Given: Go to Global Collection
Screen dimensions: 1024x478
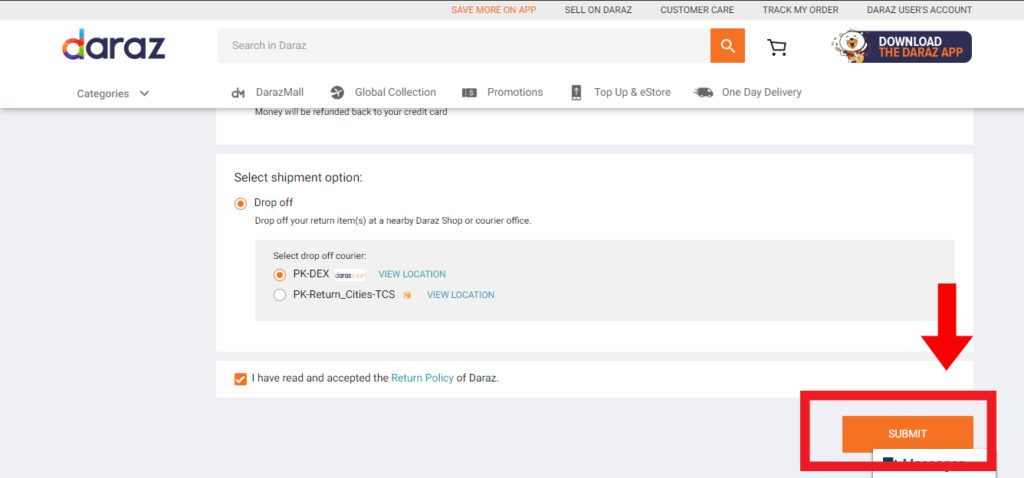Looking at the screenshot, I should (395, 92).
